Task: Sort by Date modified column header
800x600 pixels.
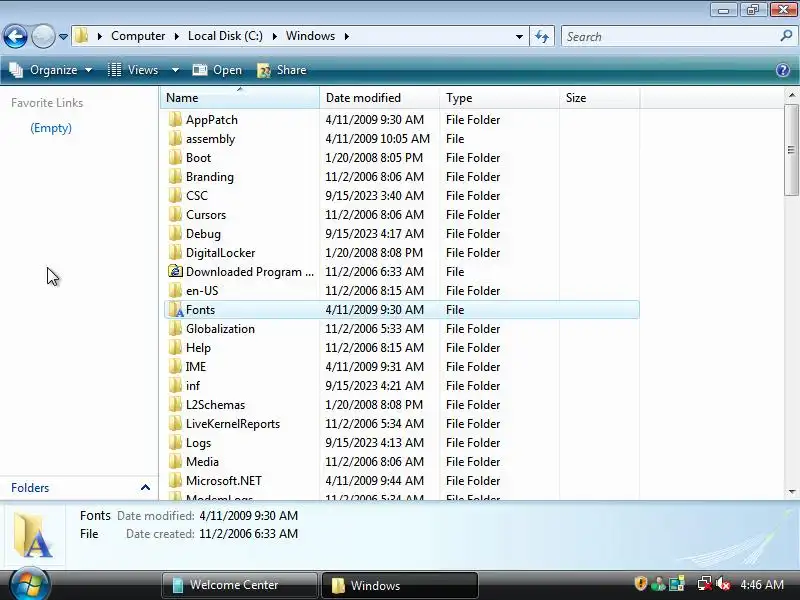Action: 379,97
